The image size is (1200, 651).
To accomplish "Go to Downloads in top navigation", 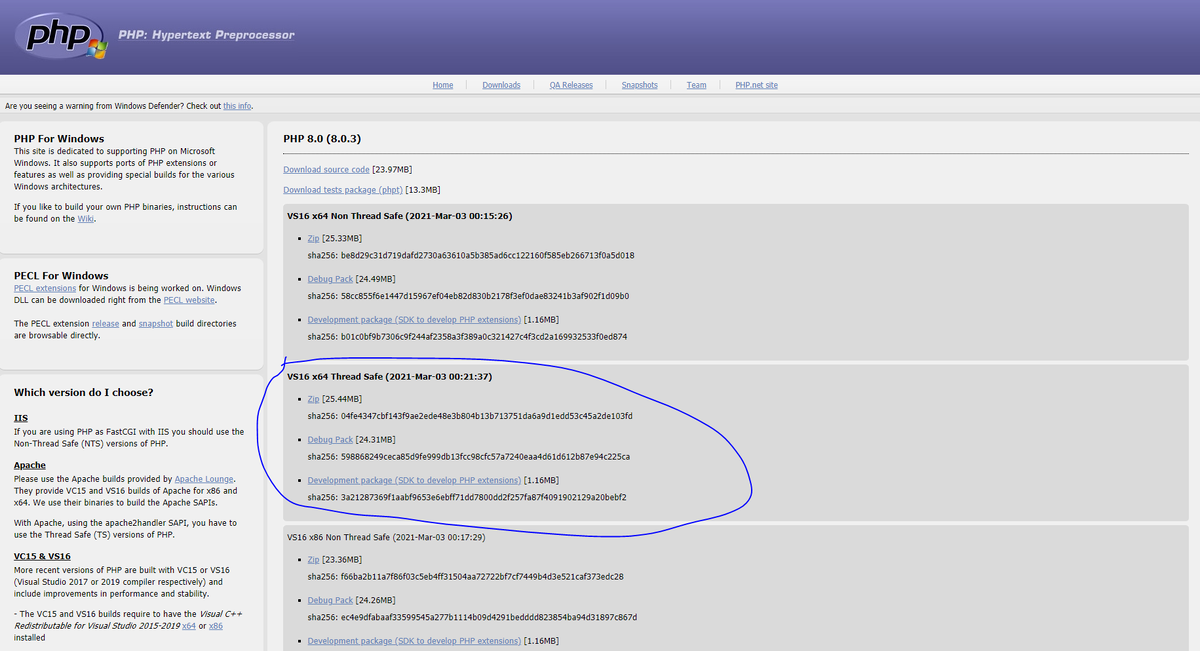I will tap(501, 85).
